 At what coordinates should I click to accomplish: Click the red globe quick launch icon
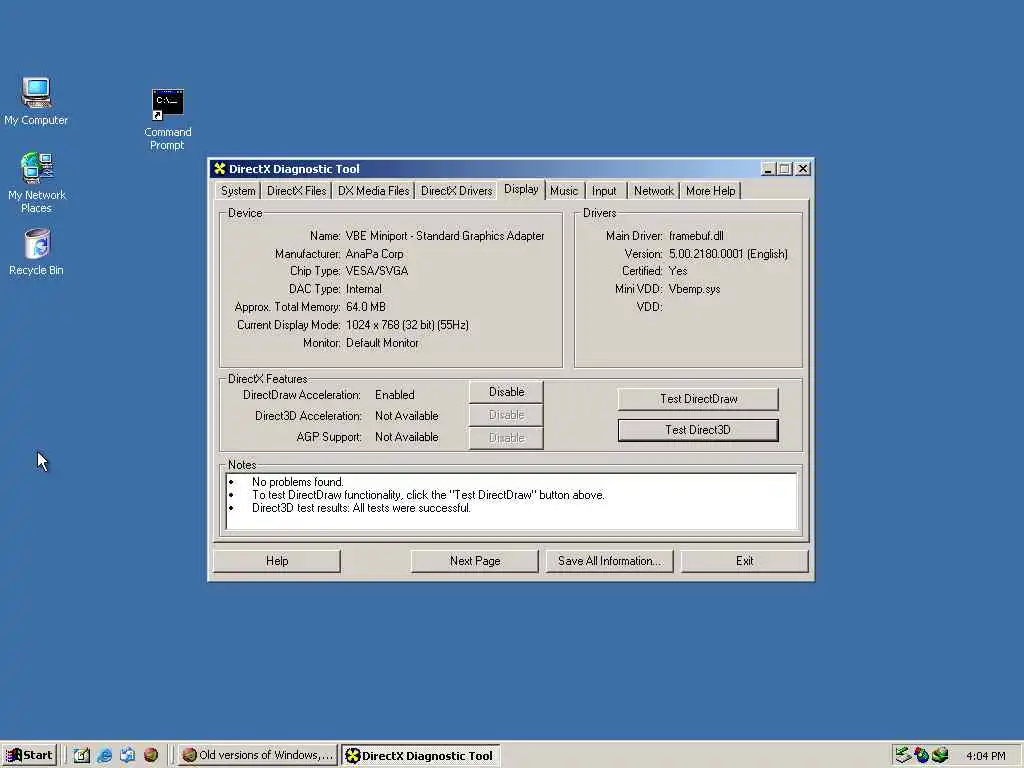151,755
